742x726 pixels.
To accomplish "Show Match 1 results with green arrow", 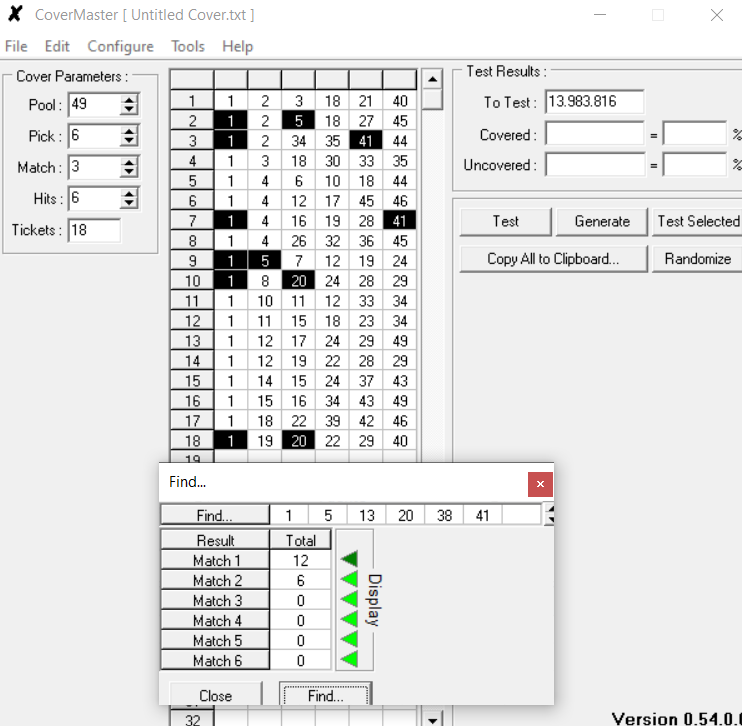I will point(349,559).
